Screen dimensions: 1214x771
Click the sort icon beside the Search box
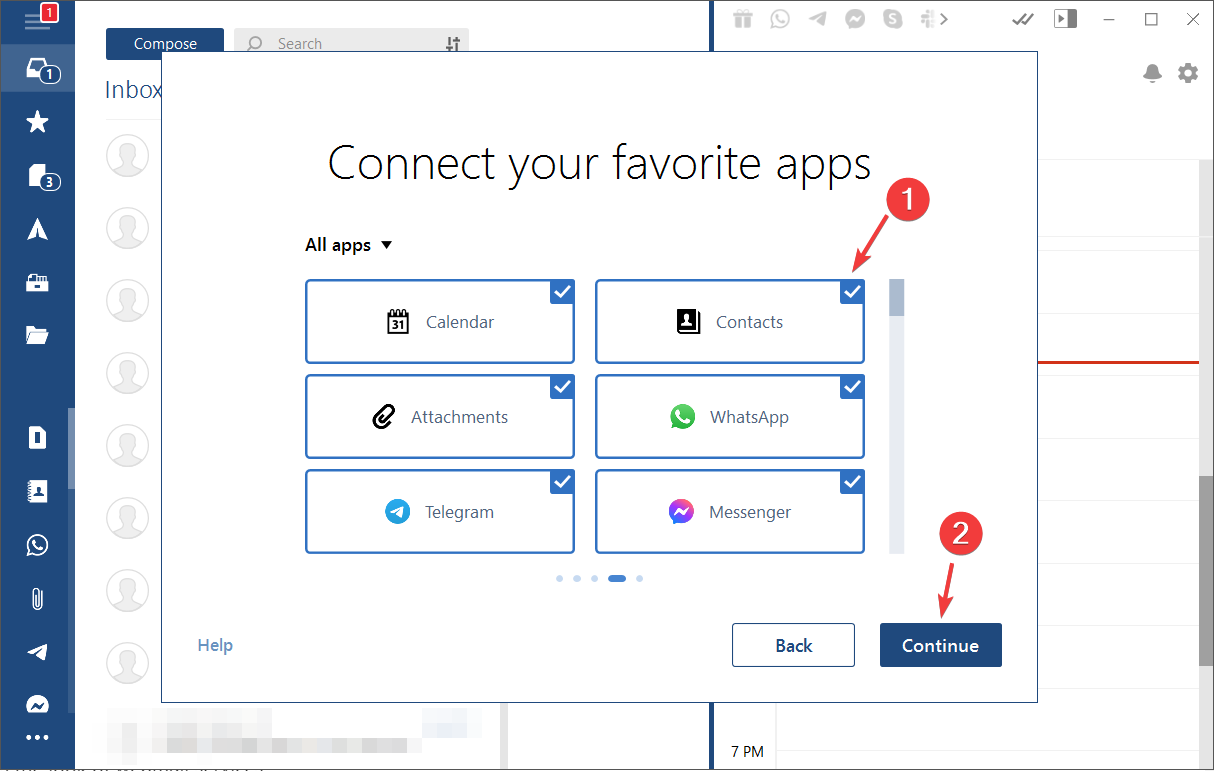(x=453, y=44)
